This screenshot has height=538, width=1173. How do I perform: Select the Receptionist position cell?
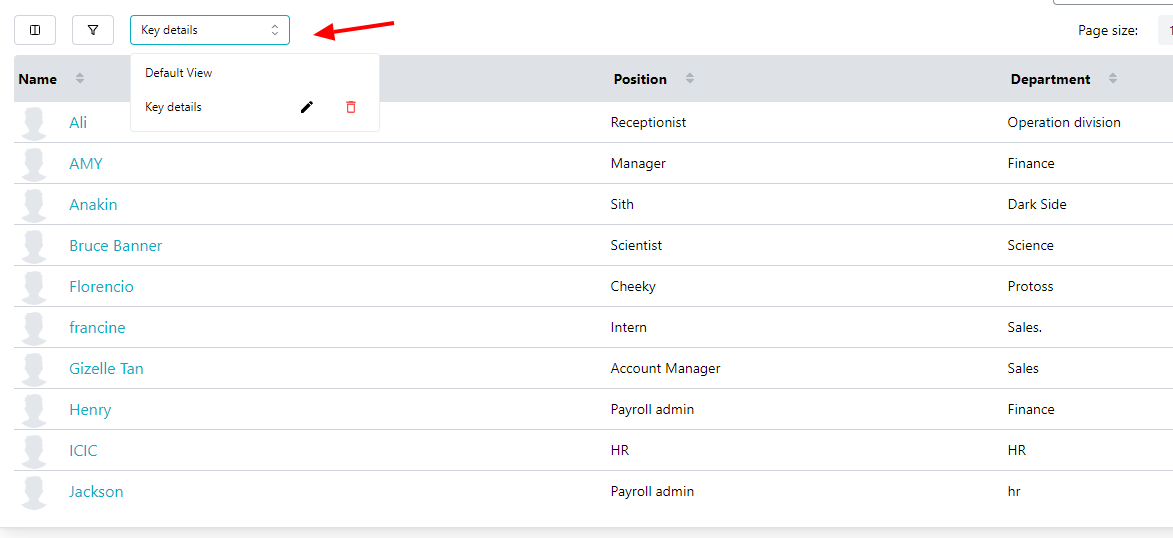(649, 122)
